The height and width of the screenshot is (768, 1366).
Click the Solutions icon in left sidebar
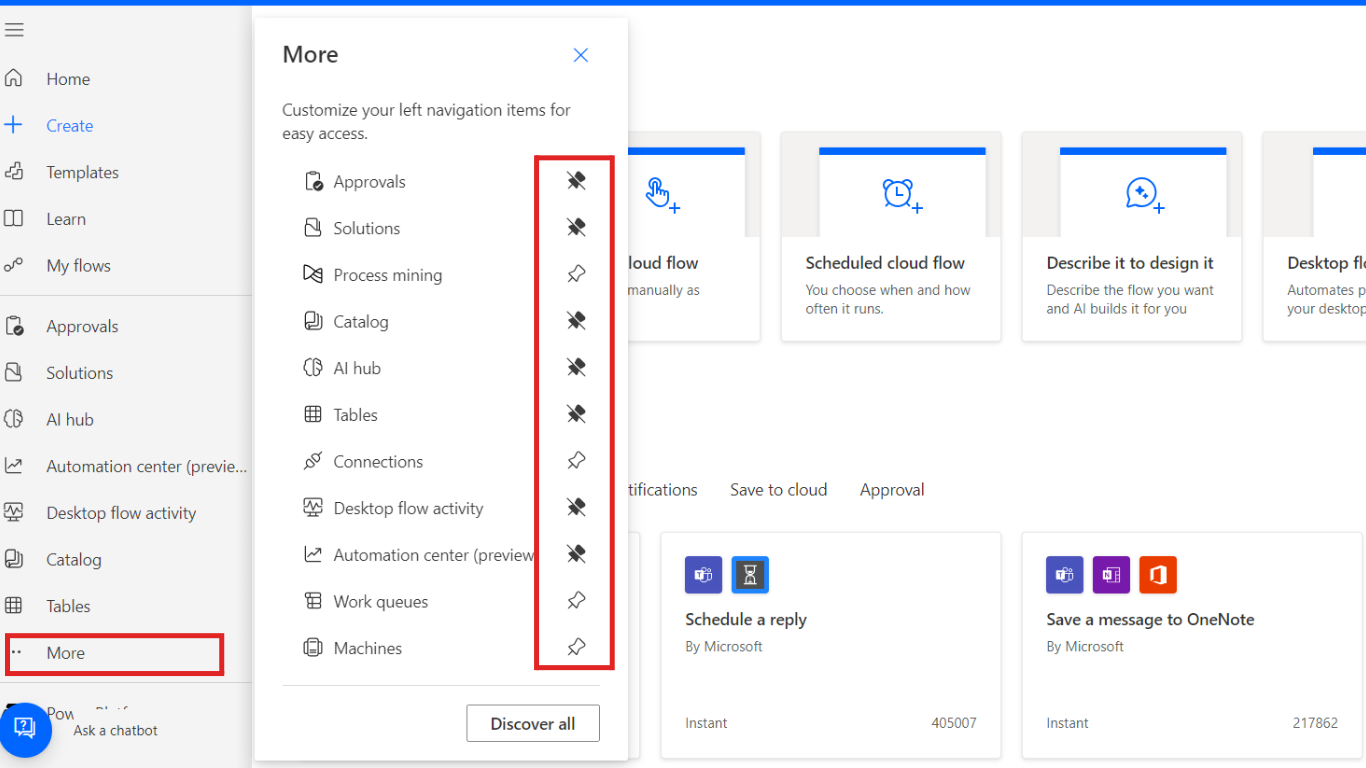13,373
